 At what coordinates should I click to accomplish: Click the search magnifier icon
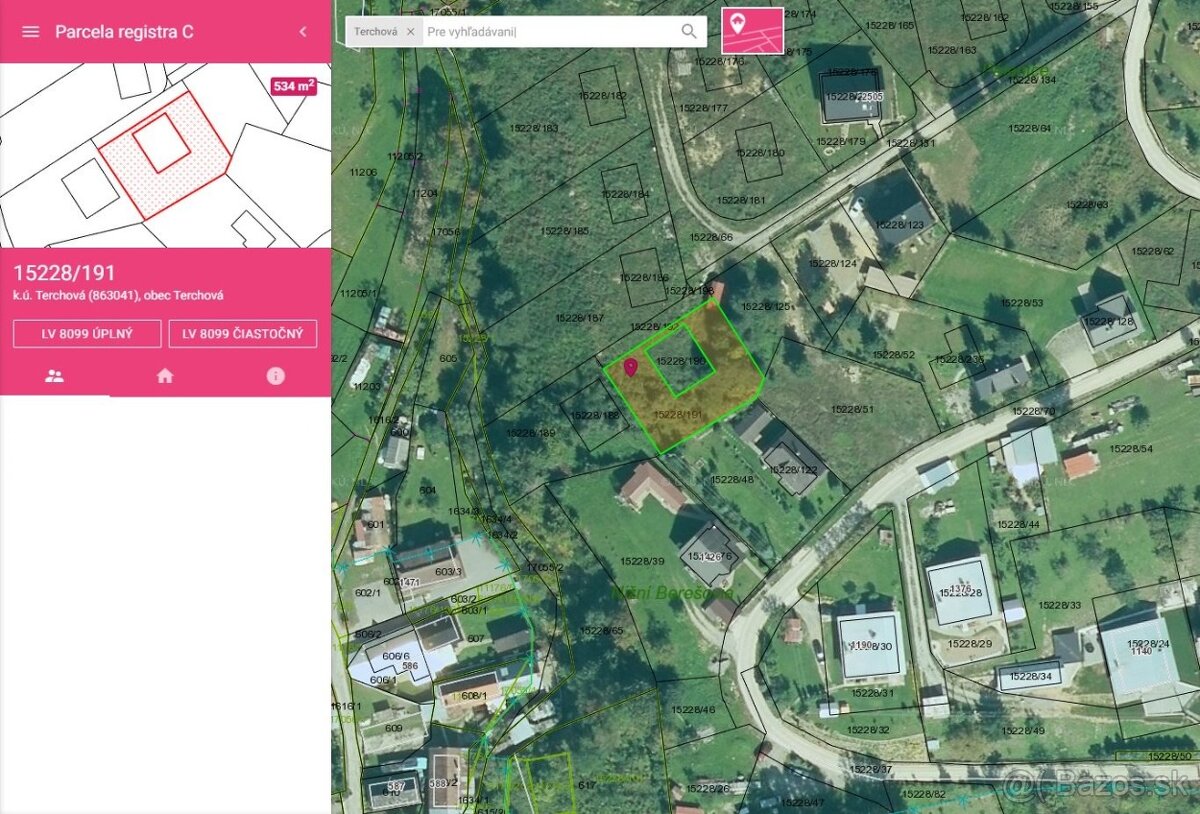[x=689, y=32]
